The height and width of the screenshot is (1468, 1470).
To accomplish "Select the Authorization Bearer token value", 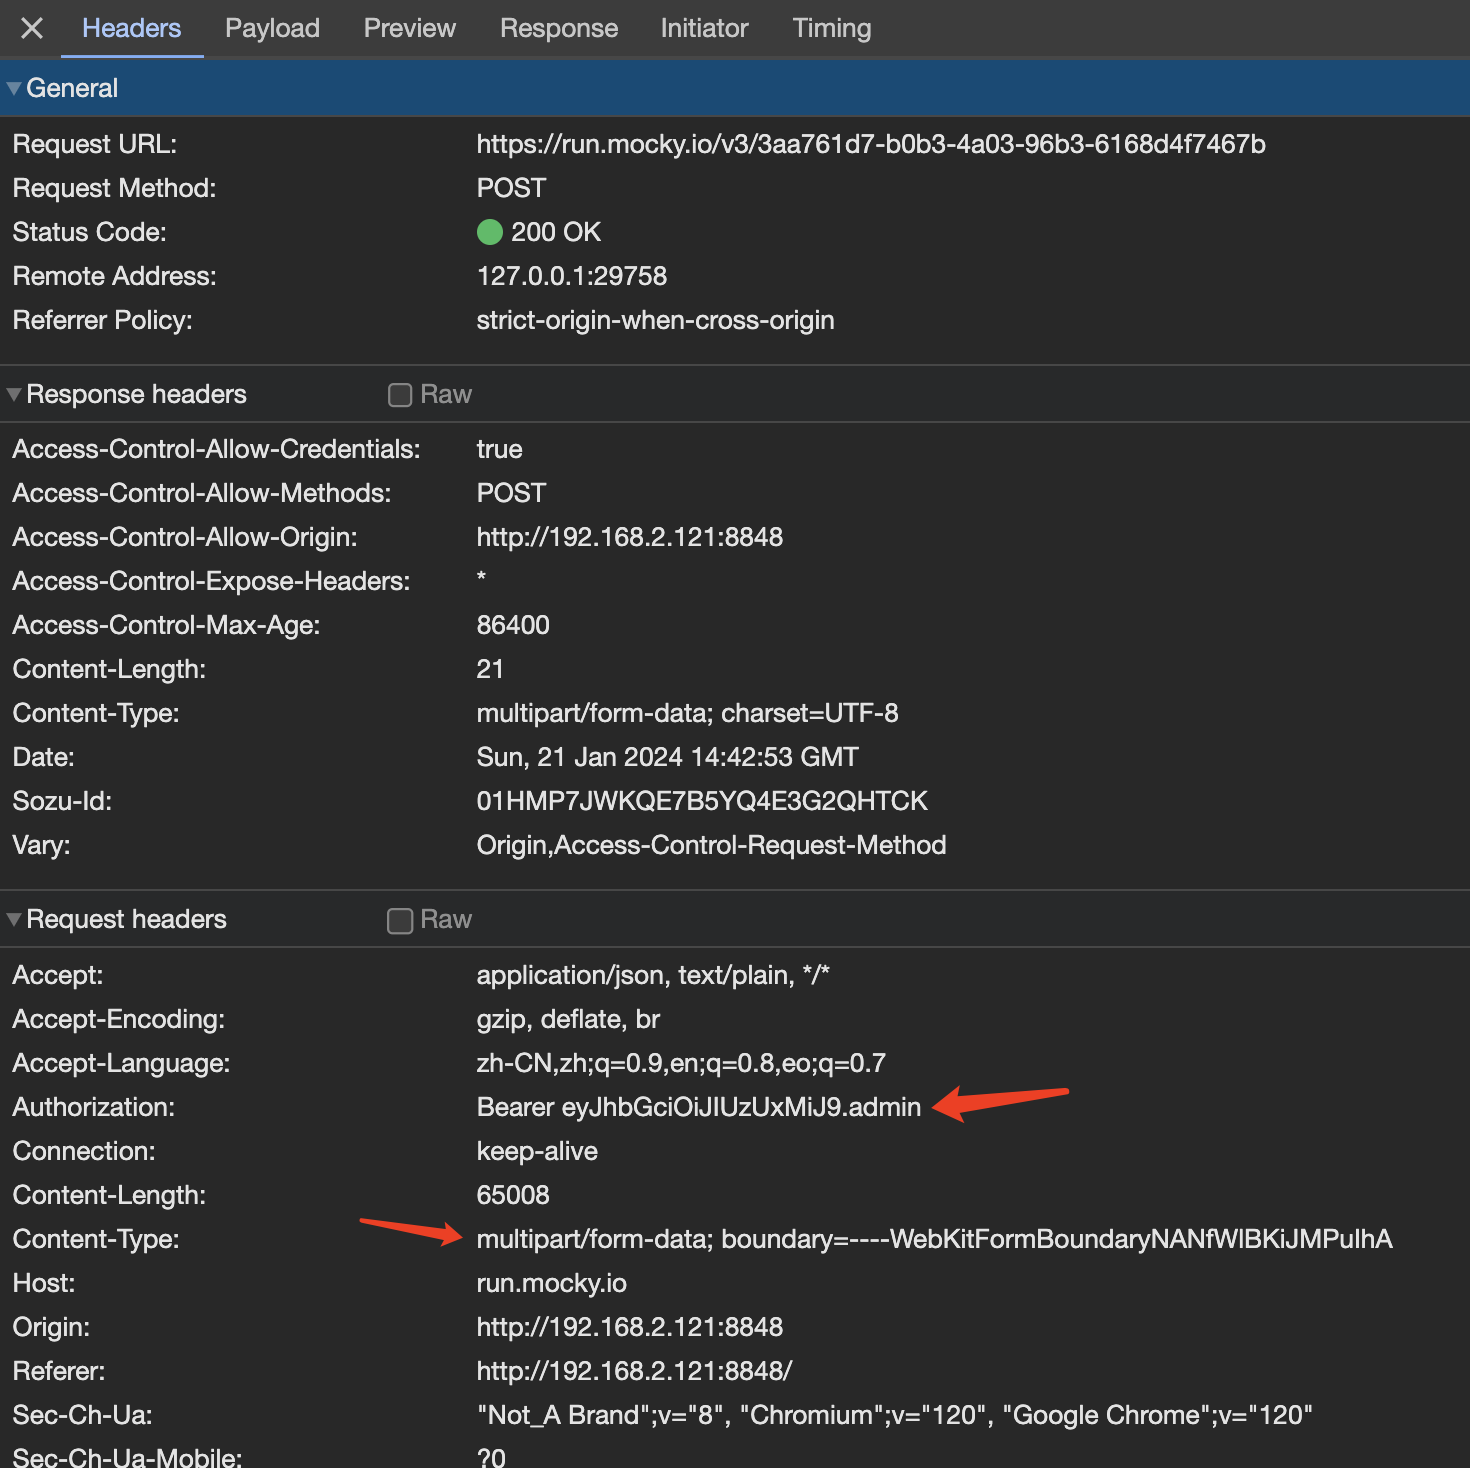I will (698, 1107).
